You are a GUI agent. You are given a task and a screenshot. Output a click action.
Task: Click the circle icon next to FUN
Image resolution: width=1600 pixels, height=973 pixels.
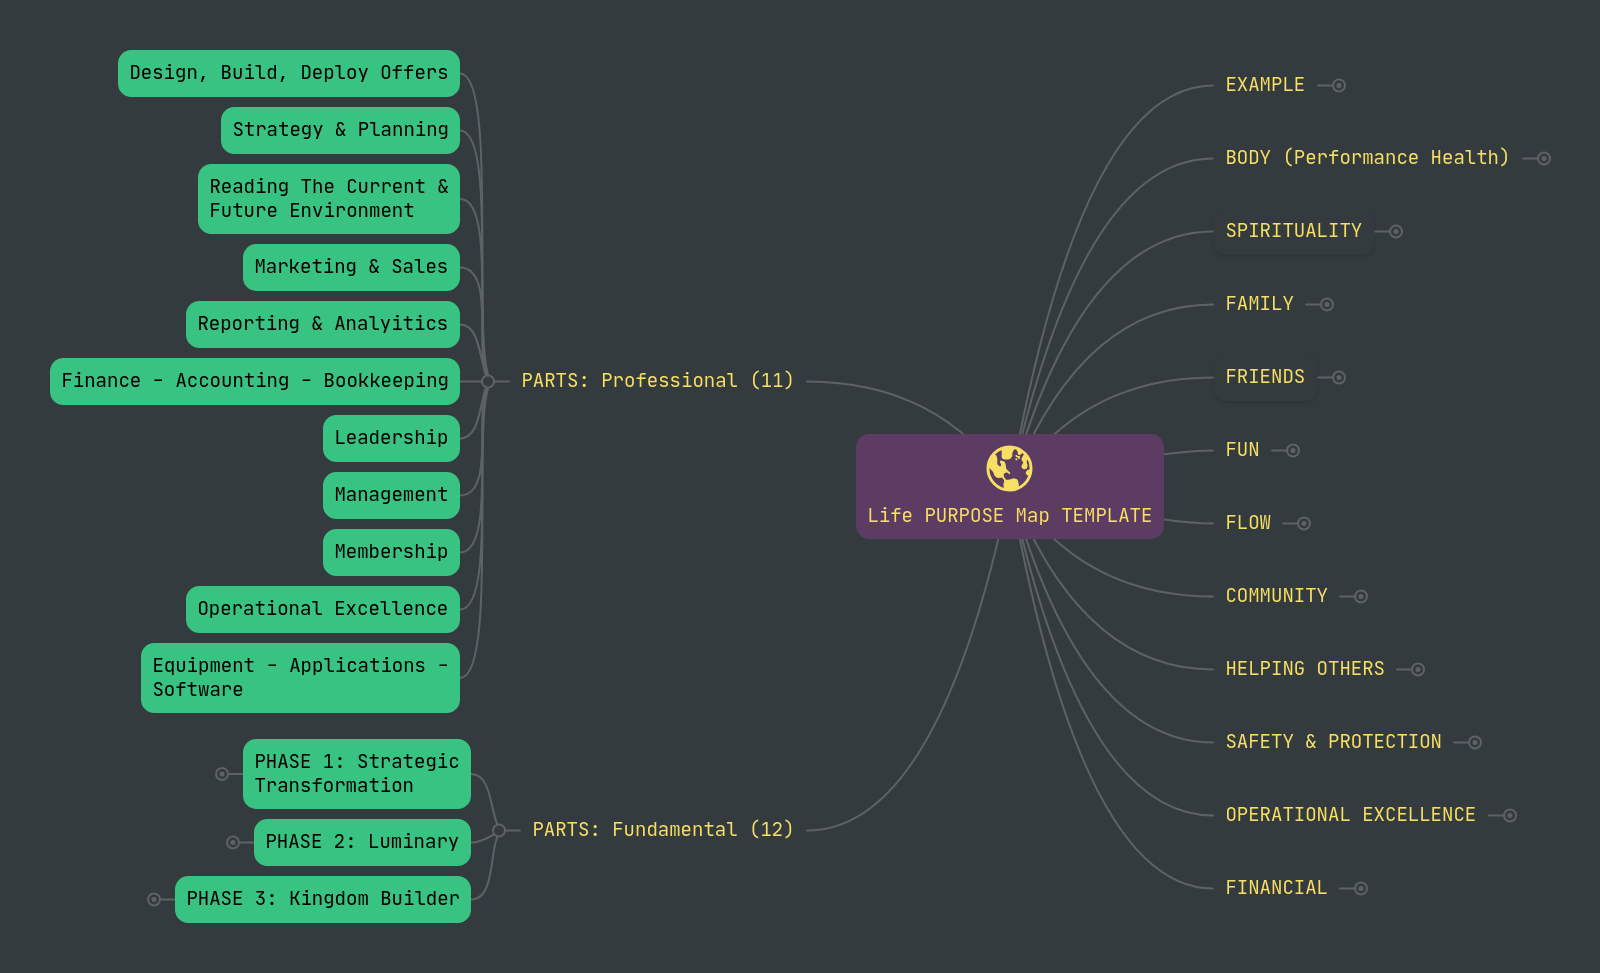click(1293, 450)
